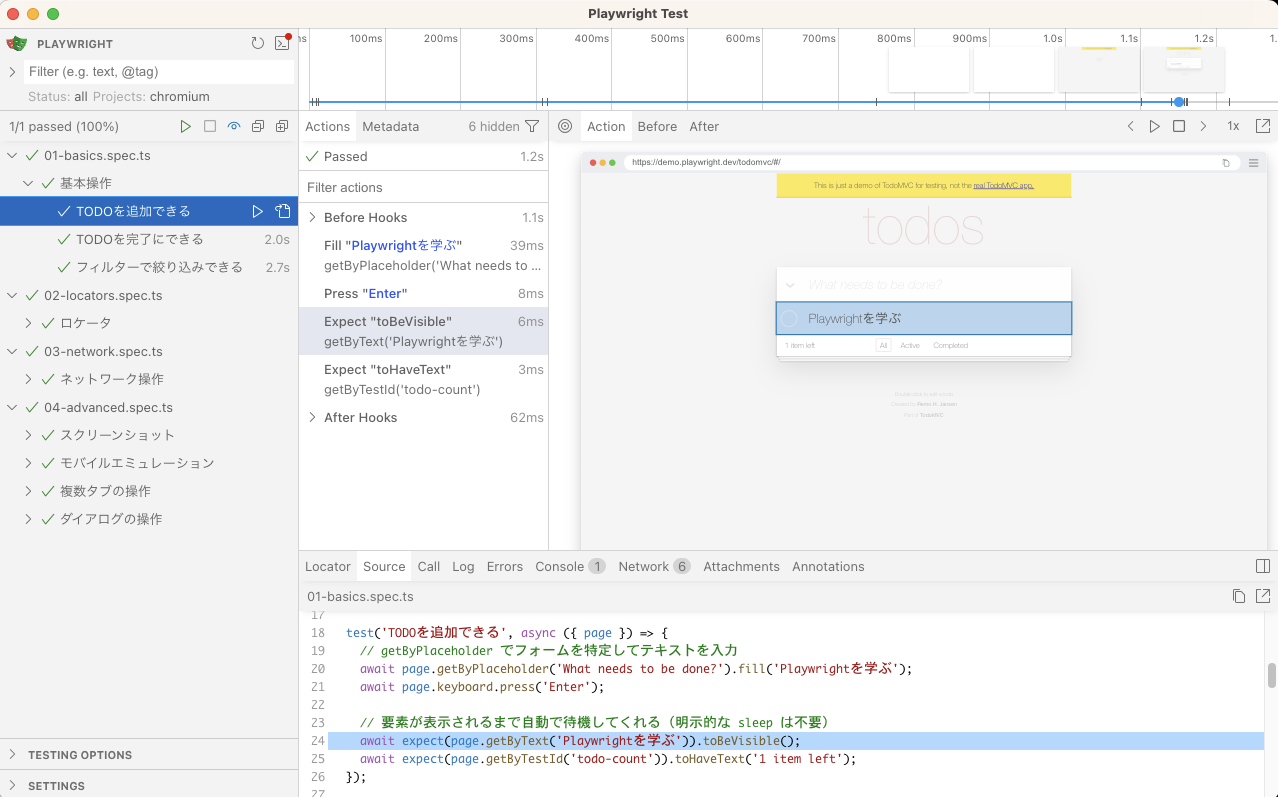The image size is (1278, 797).
Task: Expand the Before Hooks action
Action: (x=312, y=217)
